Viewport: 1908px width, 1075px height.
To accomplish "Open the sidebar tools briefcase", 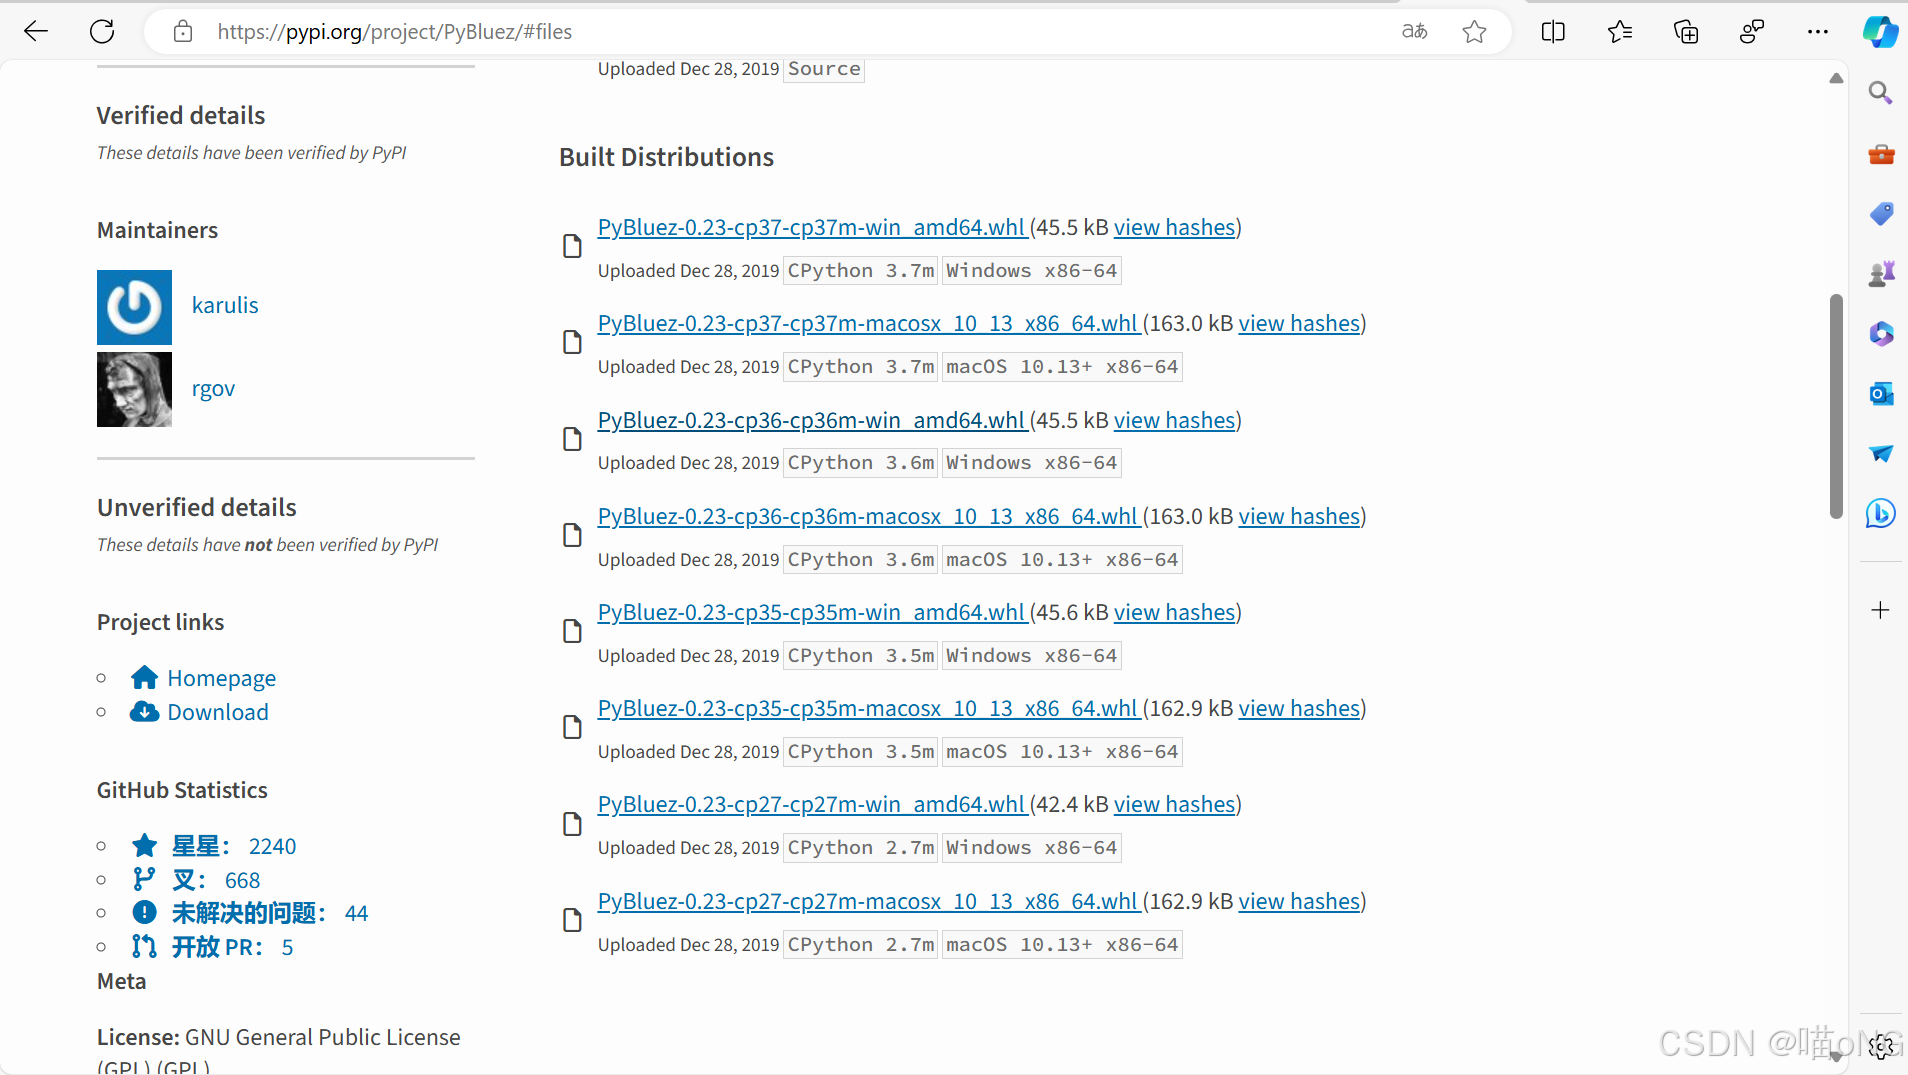I will click(x=1880, y=154).
